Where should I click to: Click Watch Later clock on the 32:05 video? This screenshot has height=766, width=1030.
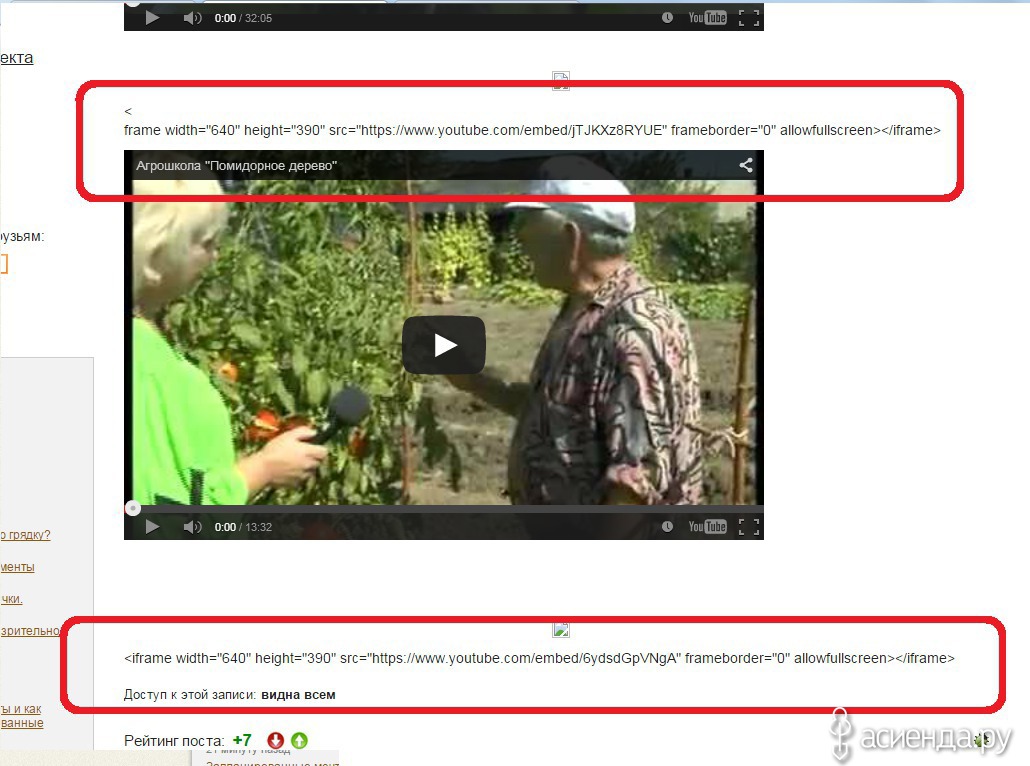pyautogui.click(x=667, y=18)
